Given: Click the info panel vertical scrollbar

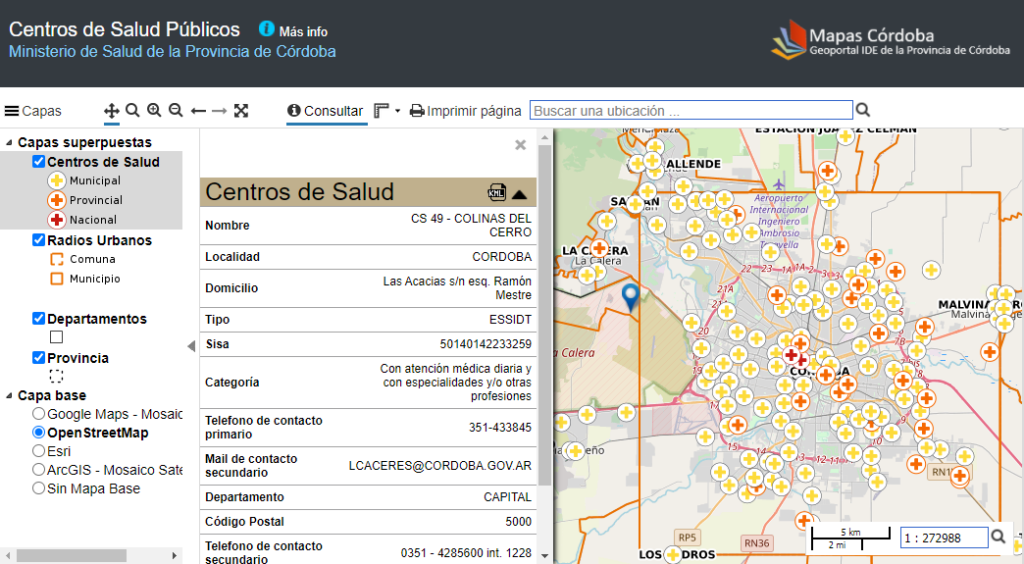Looking at the screenshot, I should click(x=545, y=313).
